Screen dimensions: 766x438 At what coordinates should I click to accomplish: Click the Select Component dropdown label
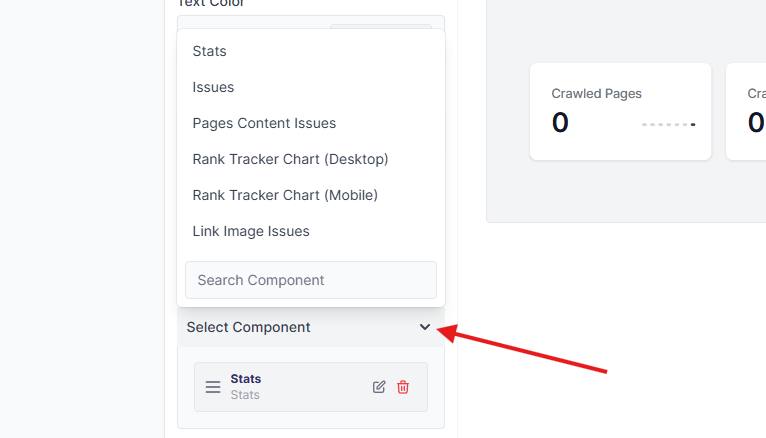(248, 327)
